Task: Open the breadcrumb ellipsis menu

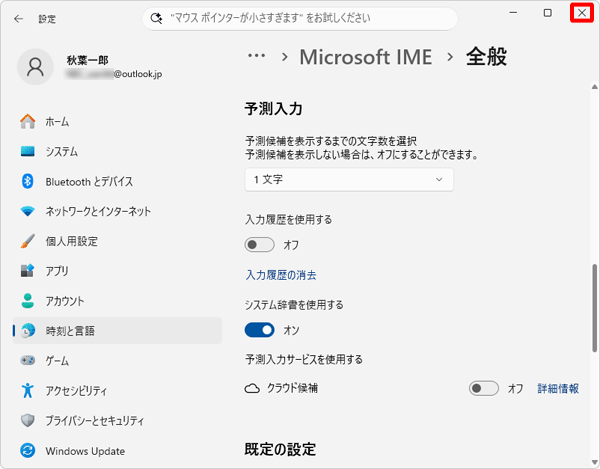Action: pyautogui.click(x=256, y=56)
